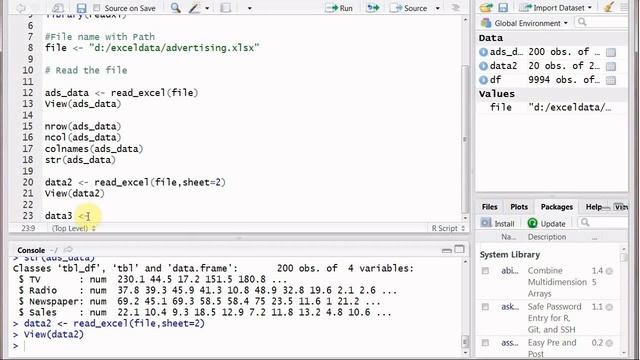Click the console working directory arrow icon
Screen dimensions: 640x360
click(68, 249)
